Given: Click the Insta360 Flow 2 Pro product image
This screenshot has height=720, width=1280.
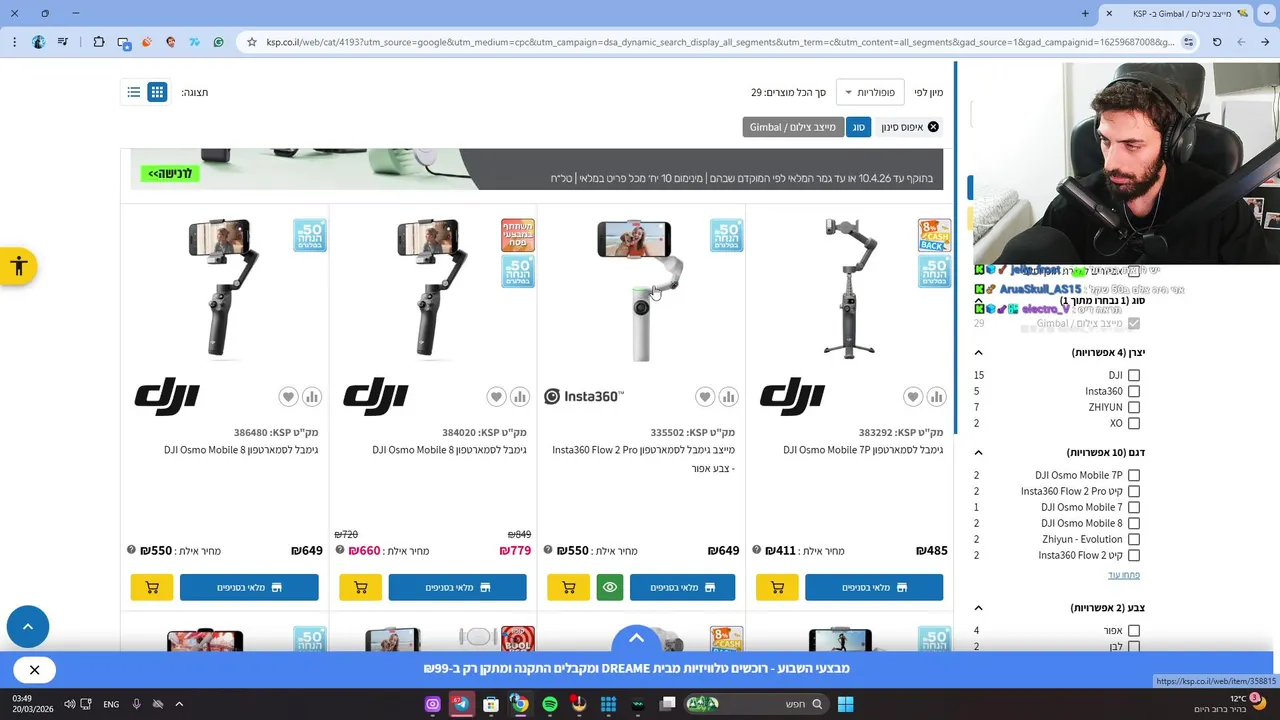Looking at the screenshot, I should pos(641,290).
